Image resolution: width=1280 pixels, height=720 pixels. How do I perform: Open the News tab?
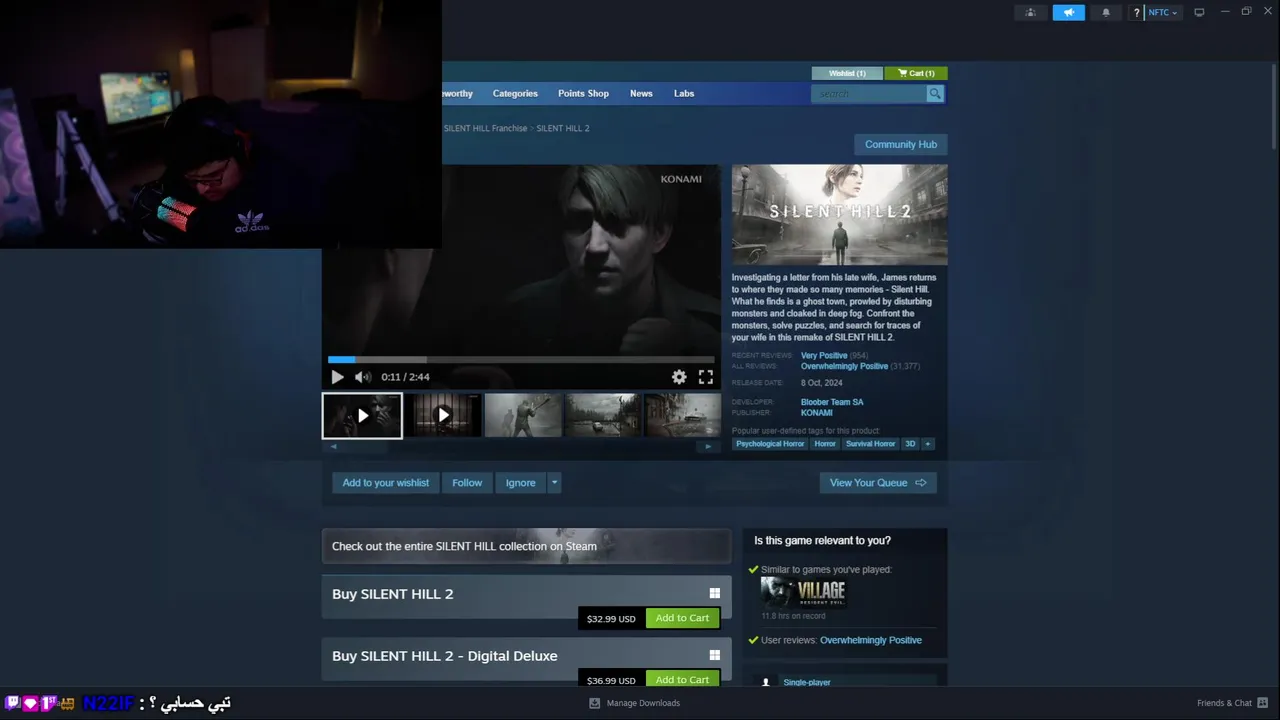[x=641, y=93]
